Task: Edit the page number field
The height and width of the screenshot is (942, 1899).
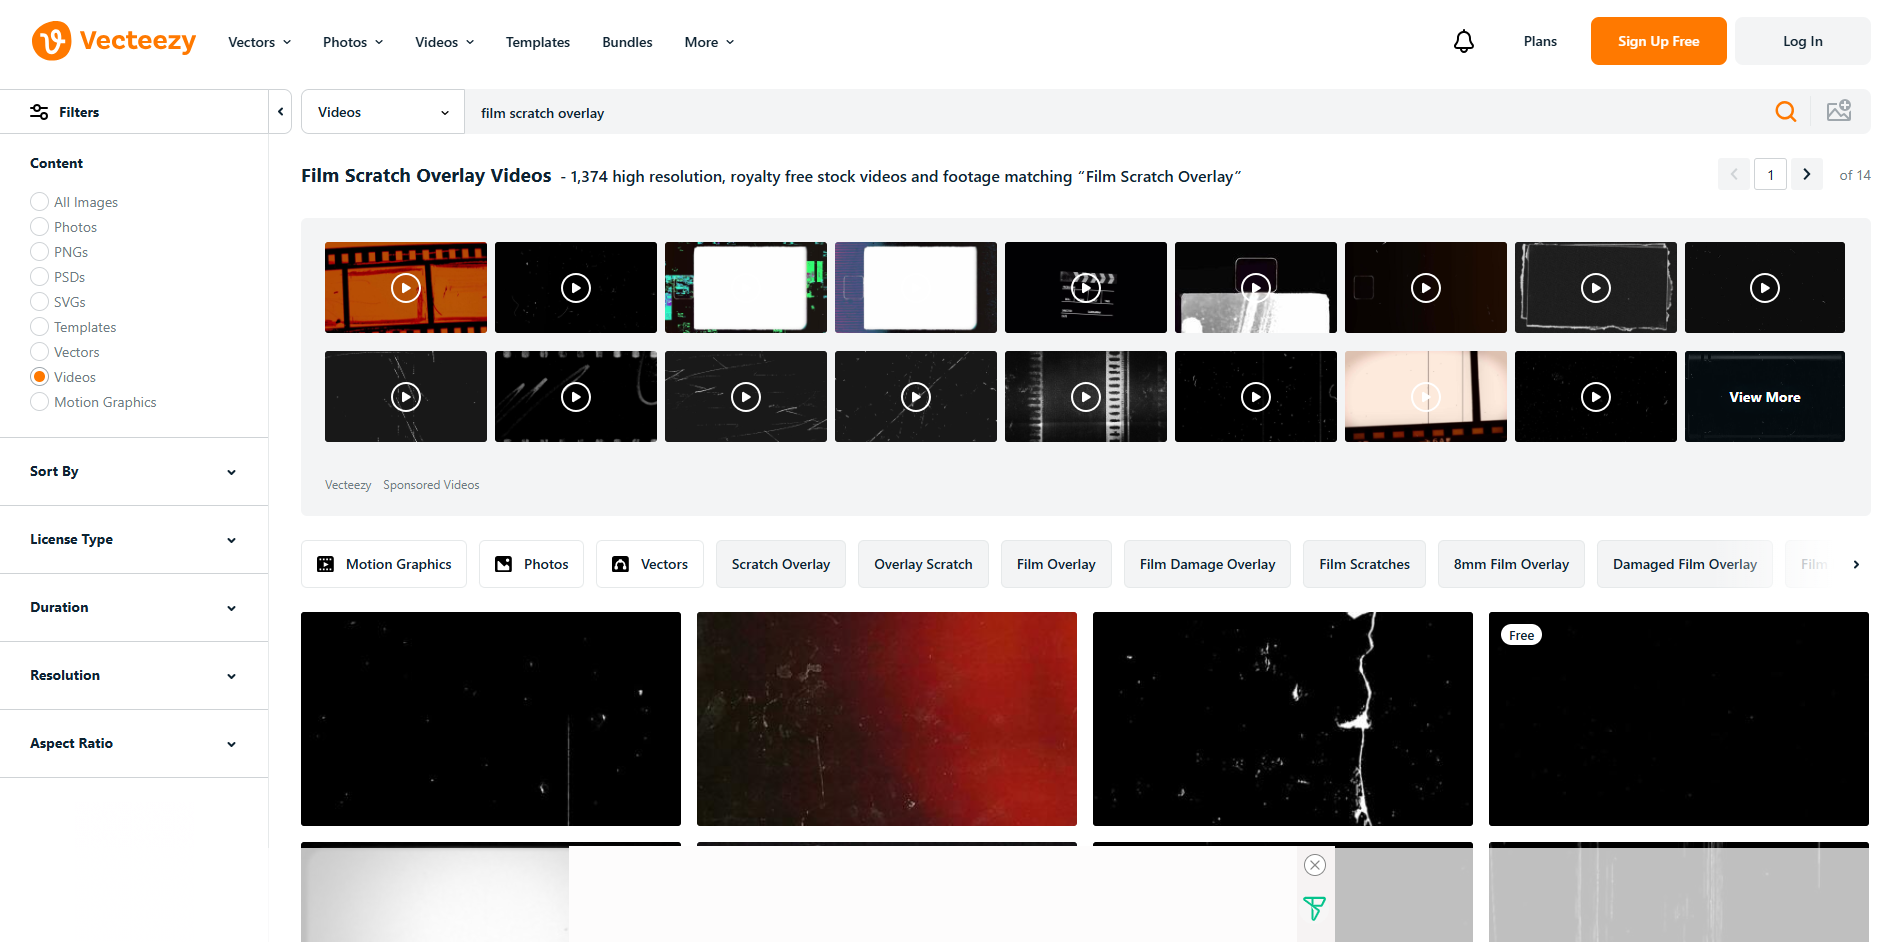Action: 1770,174
